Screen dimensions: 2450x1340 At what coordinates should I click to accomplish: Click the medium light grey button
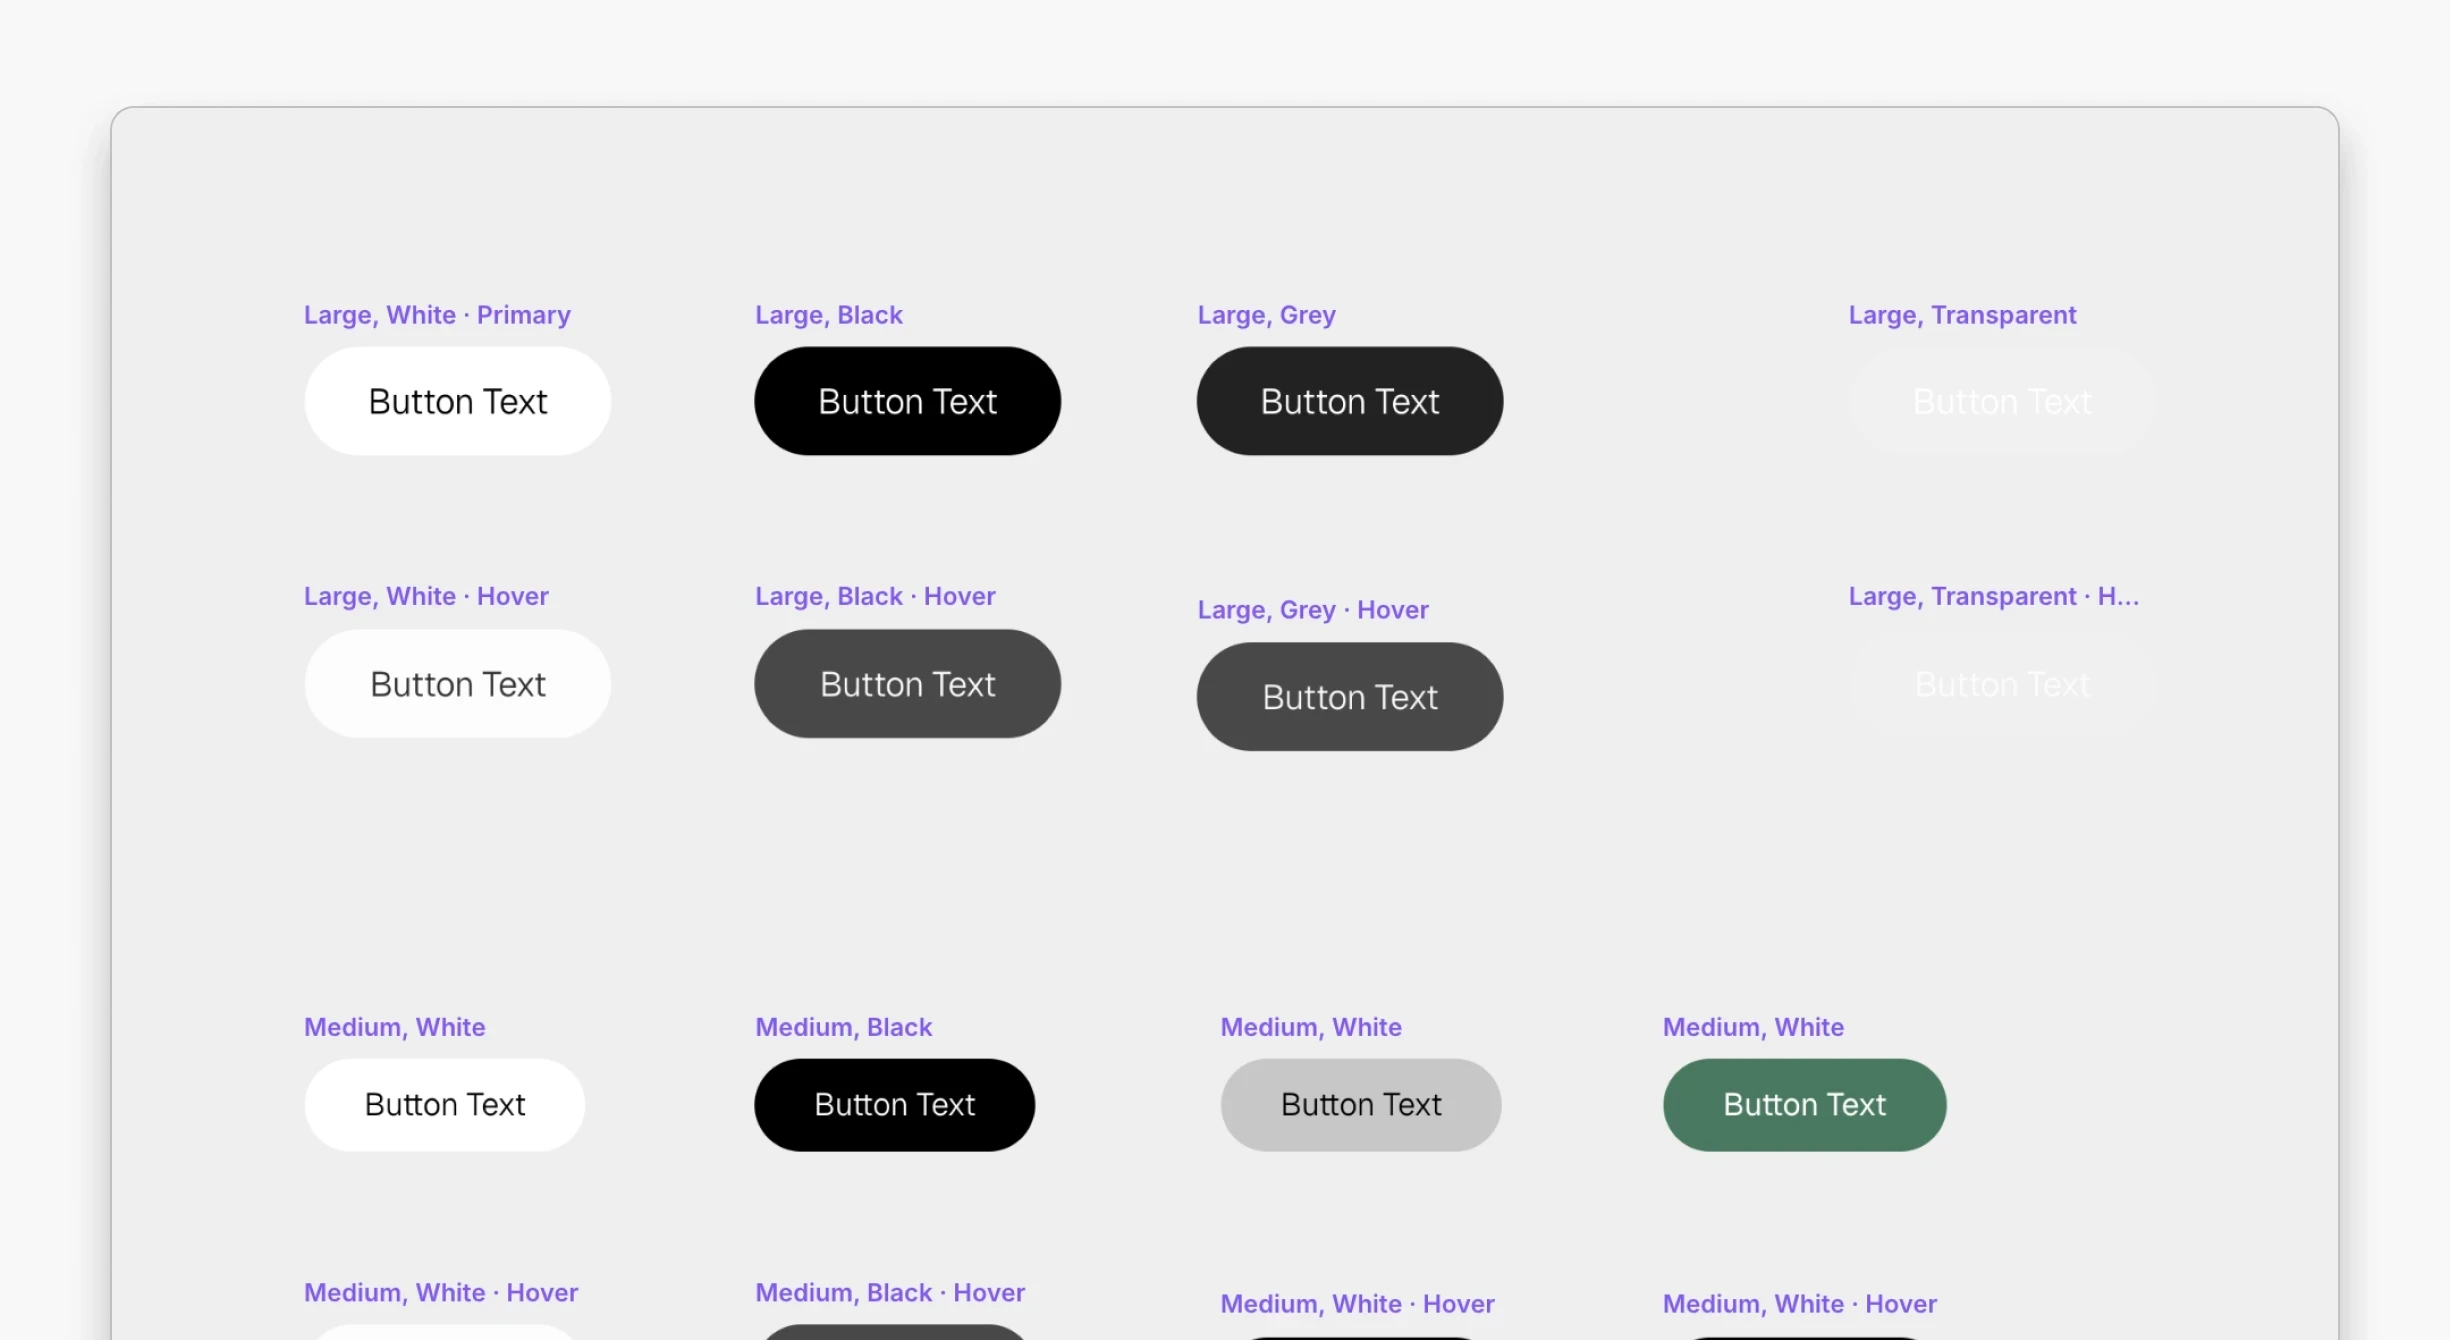tap(1360, 1104)
